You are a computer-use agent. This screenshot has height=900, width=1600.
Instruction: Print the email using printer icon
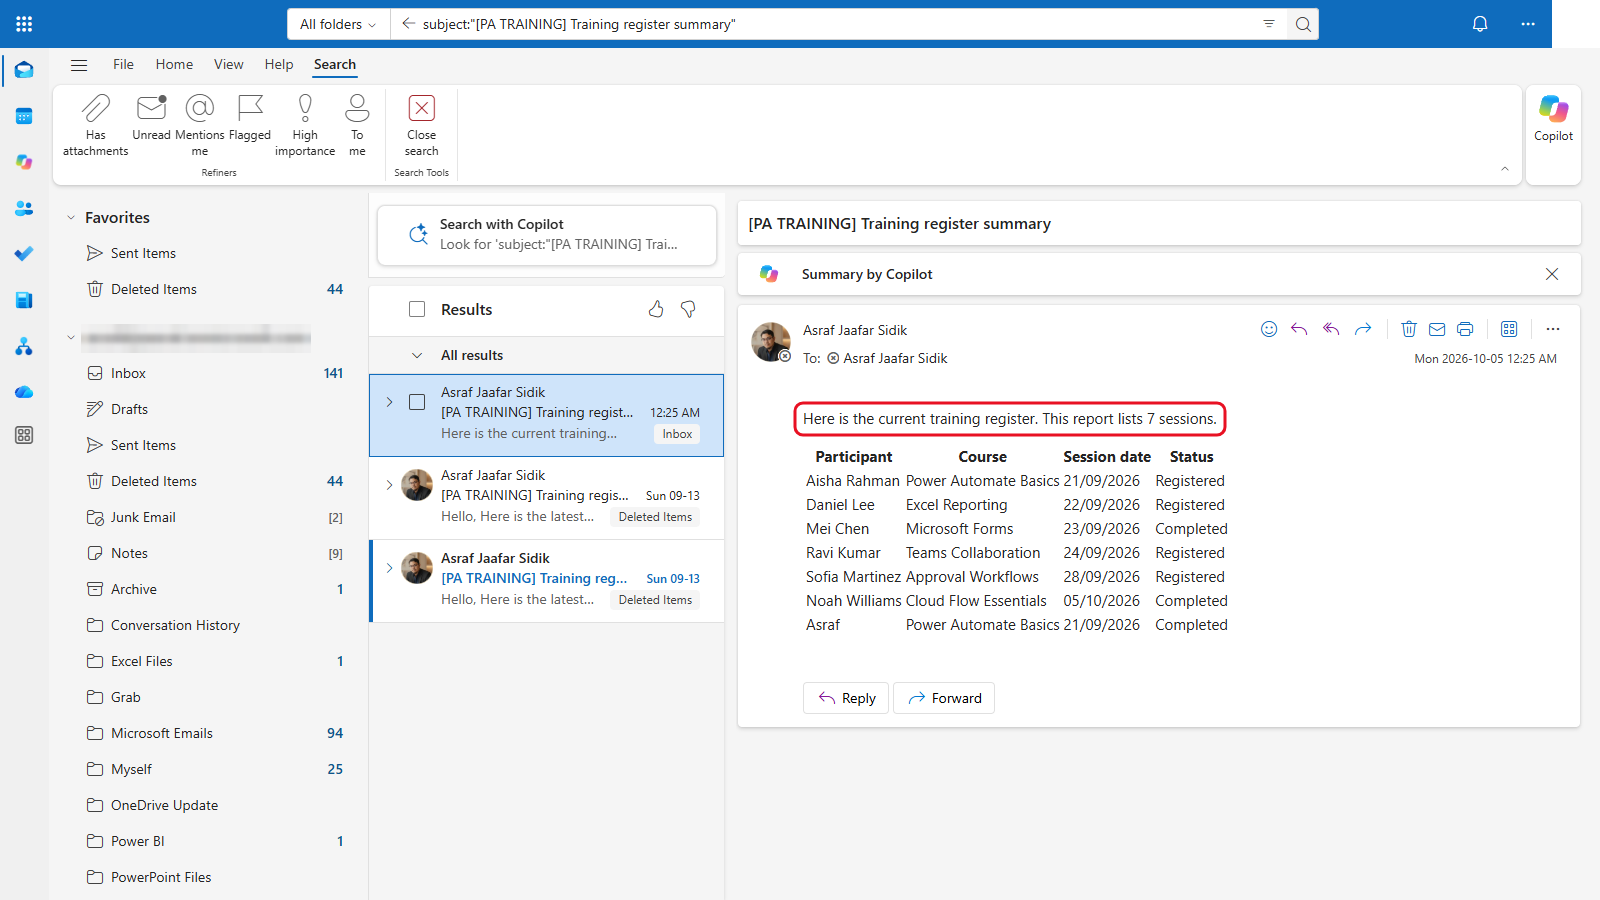(x=1465, y=329)
